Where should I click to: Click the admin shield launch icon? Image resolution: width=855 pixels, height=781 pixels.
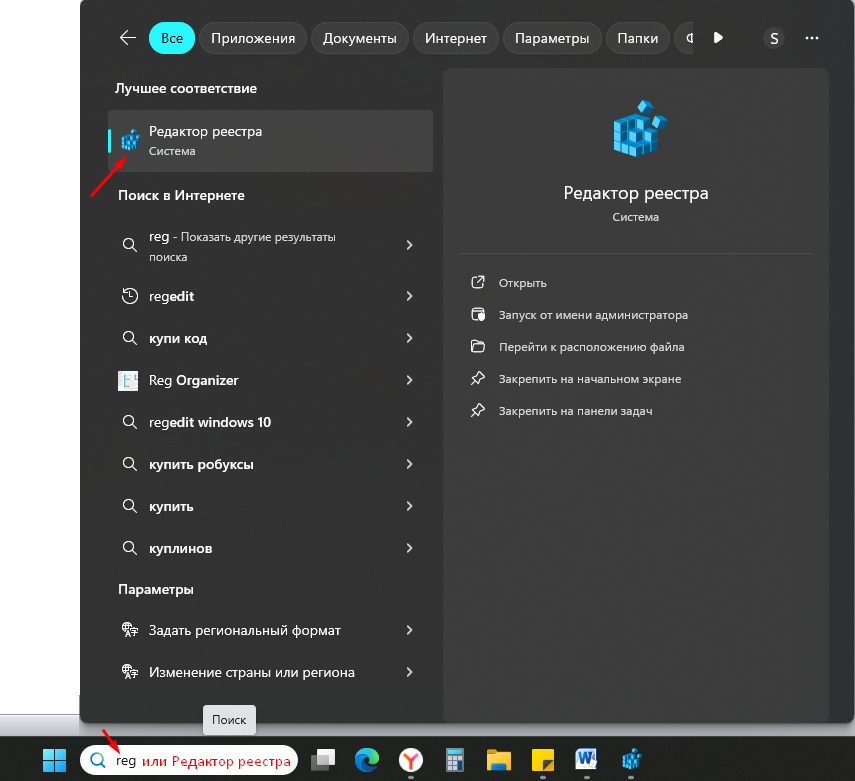[478, 315]
